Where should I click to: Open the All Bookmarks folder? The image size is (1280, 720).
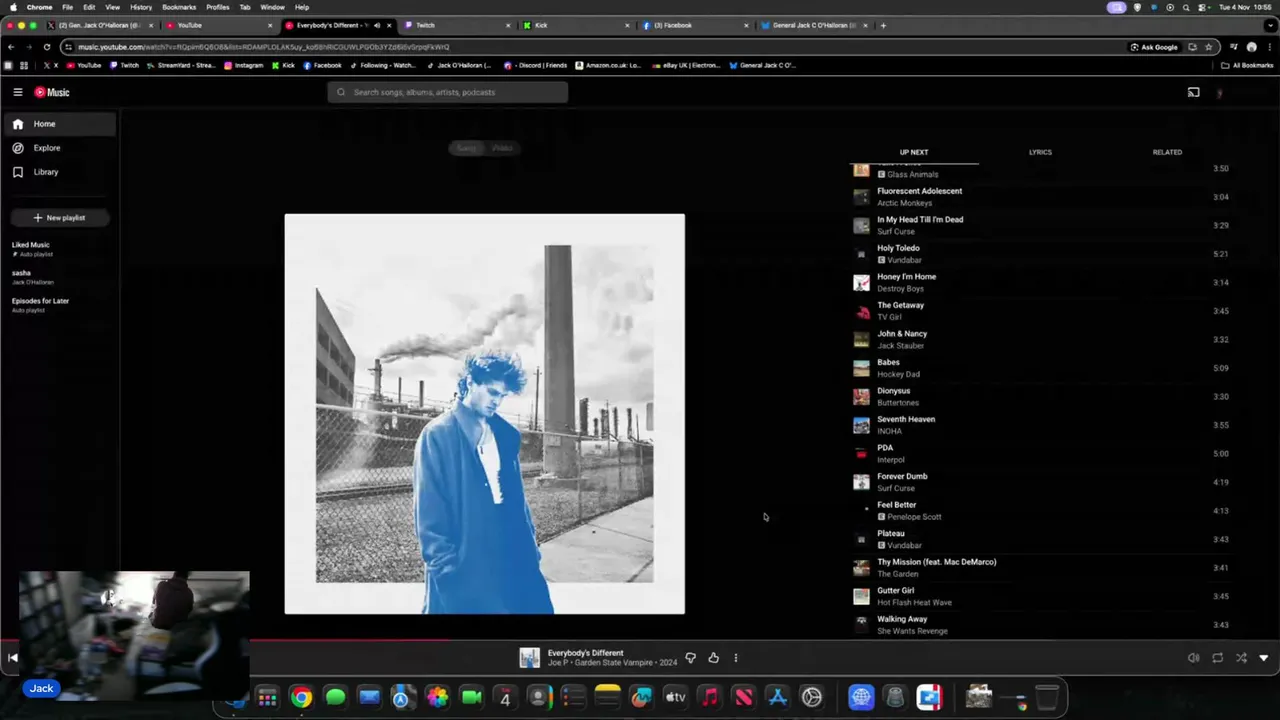(x=1247, y=65)
